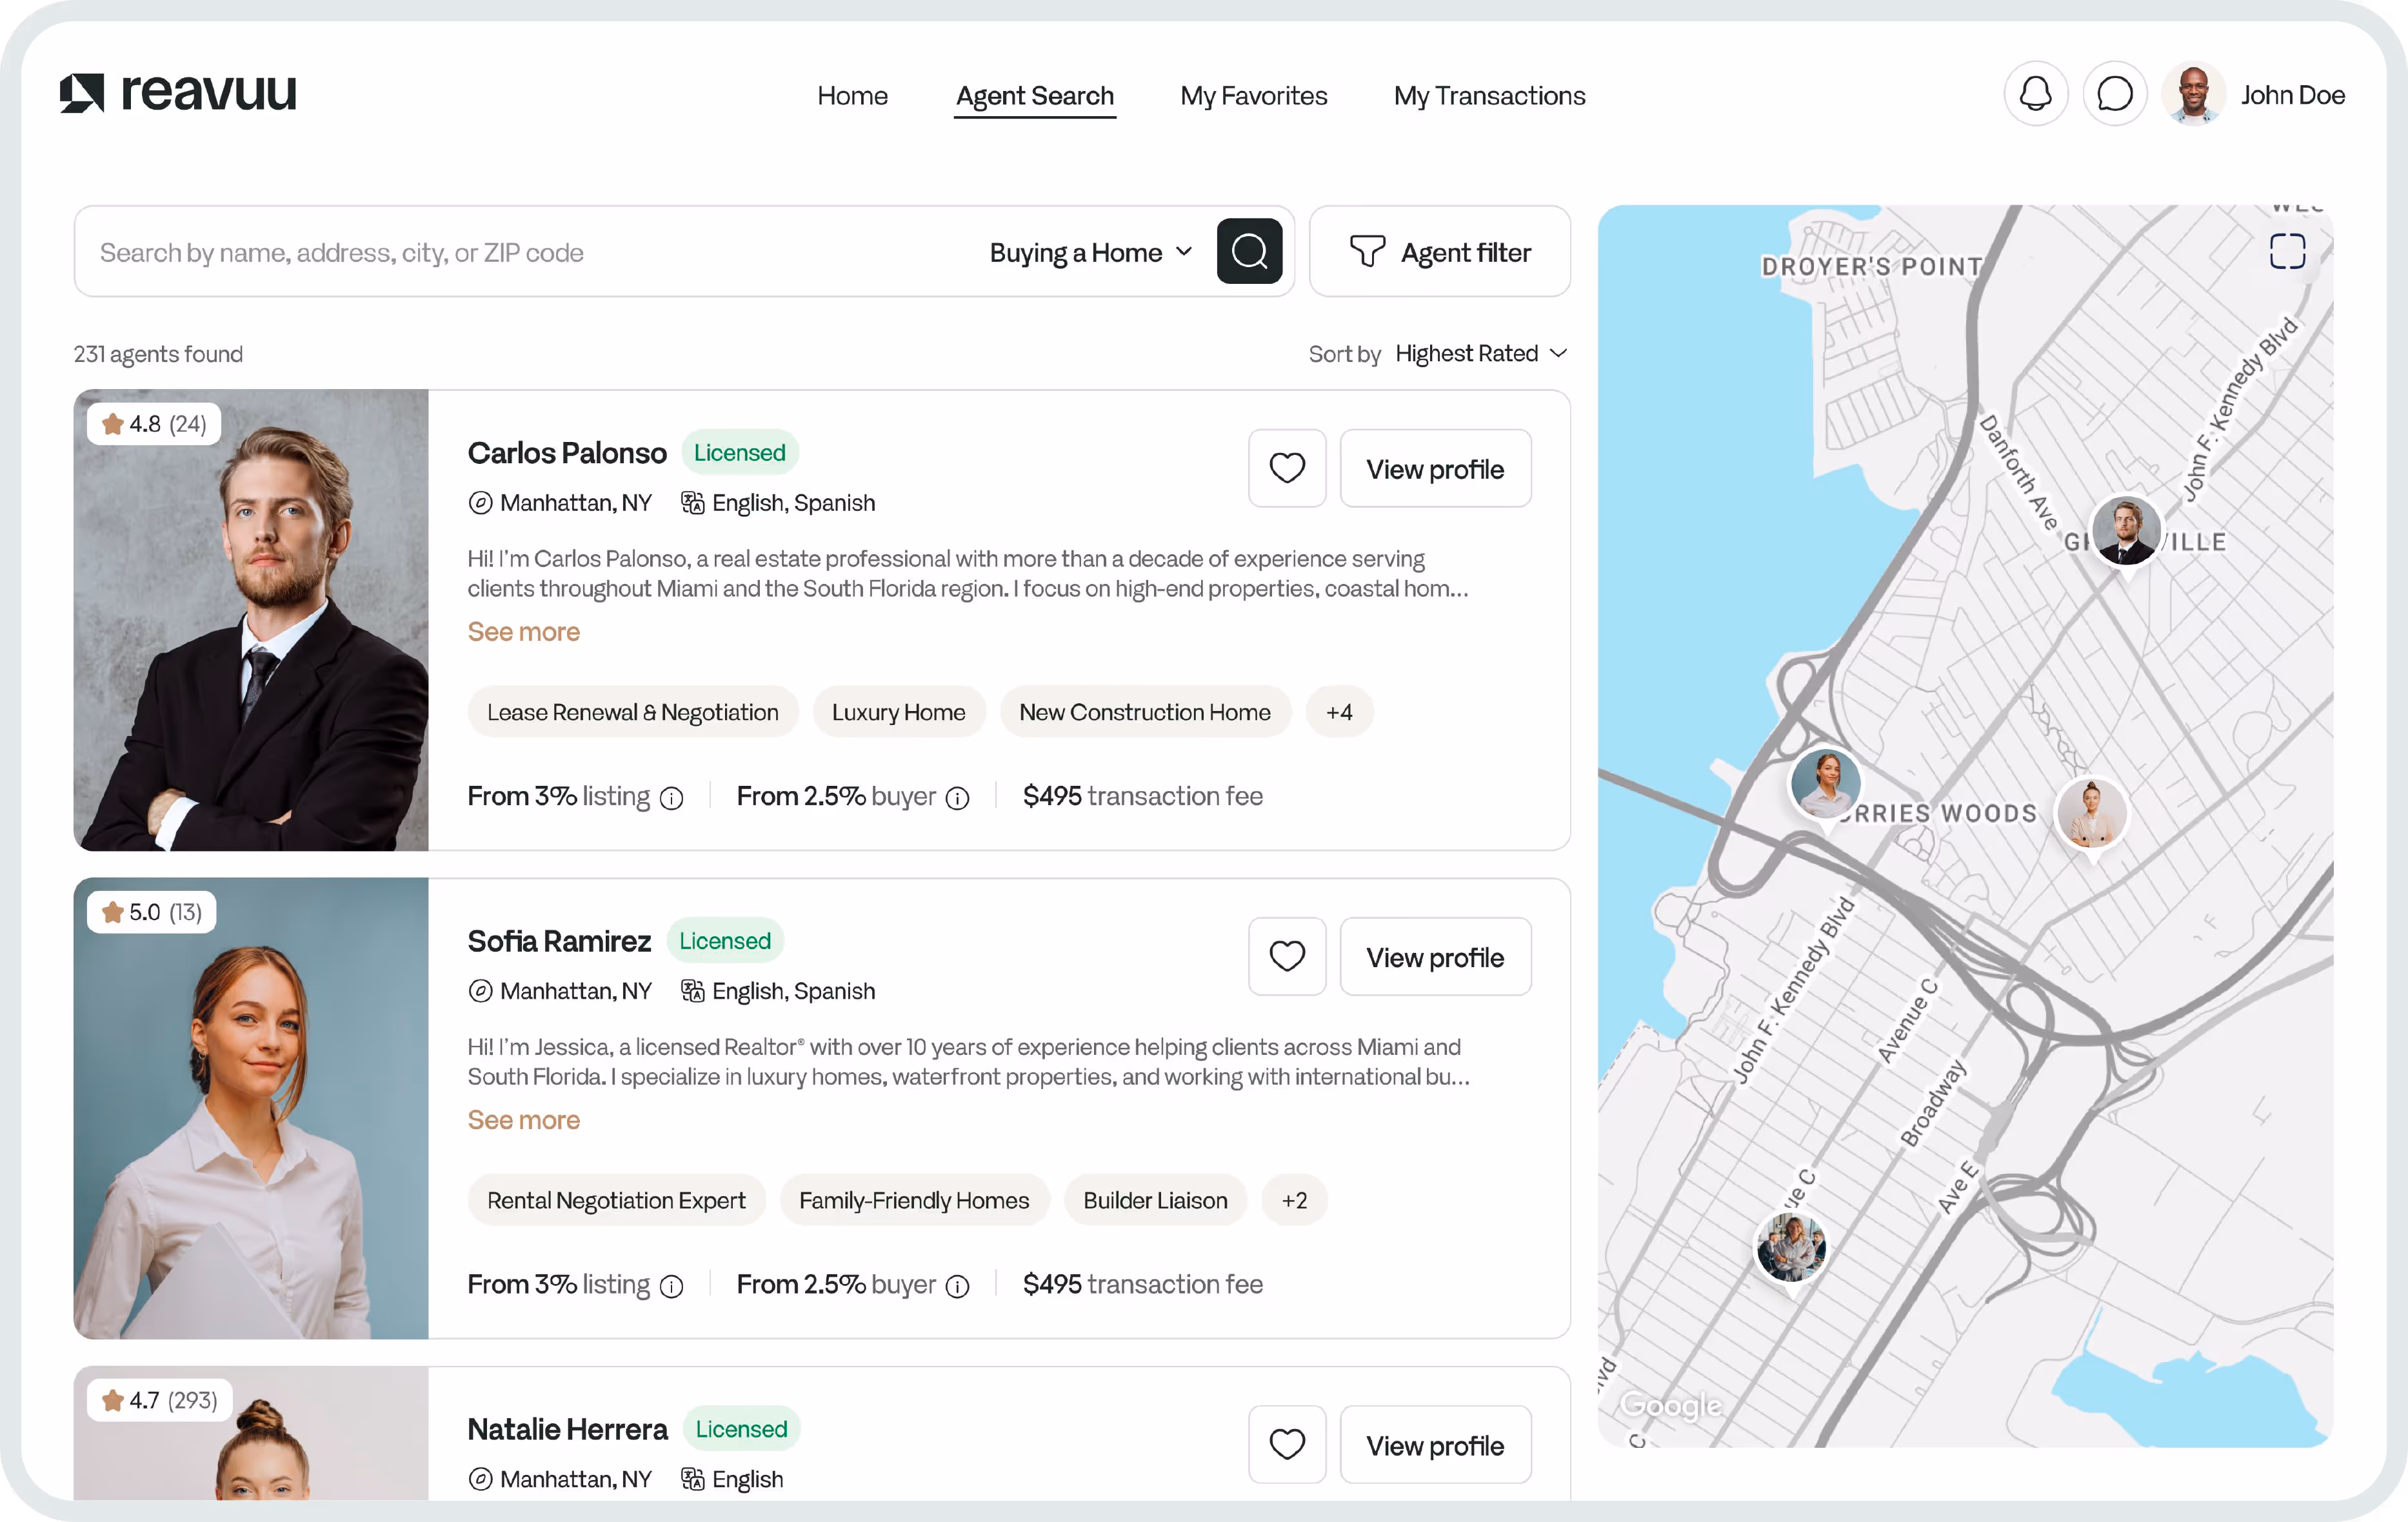This screenshot has height=1522, width=2408.
Task: Favorite Sofia Ramirez with the heart
Action: coord(1287,957)
